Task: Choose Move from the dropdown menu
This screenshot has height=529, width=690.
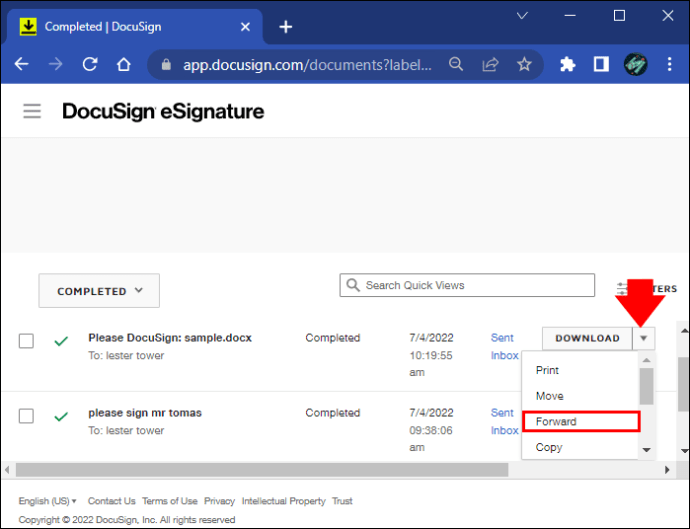Action: pos(550,396)
